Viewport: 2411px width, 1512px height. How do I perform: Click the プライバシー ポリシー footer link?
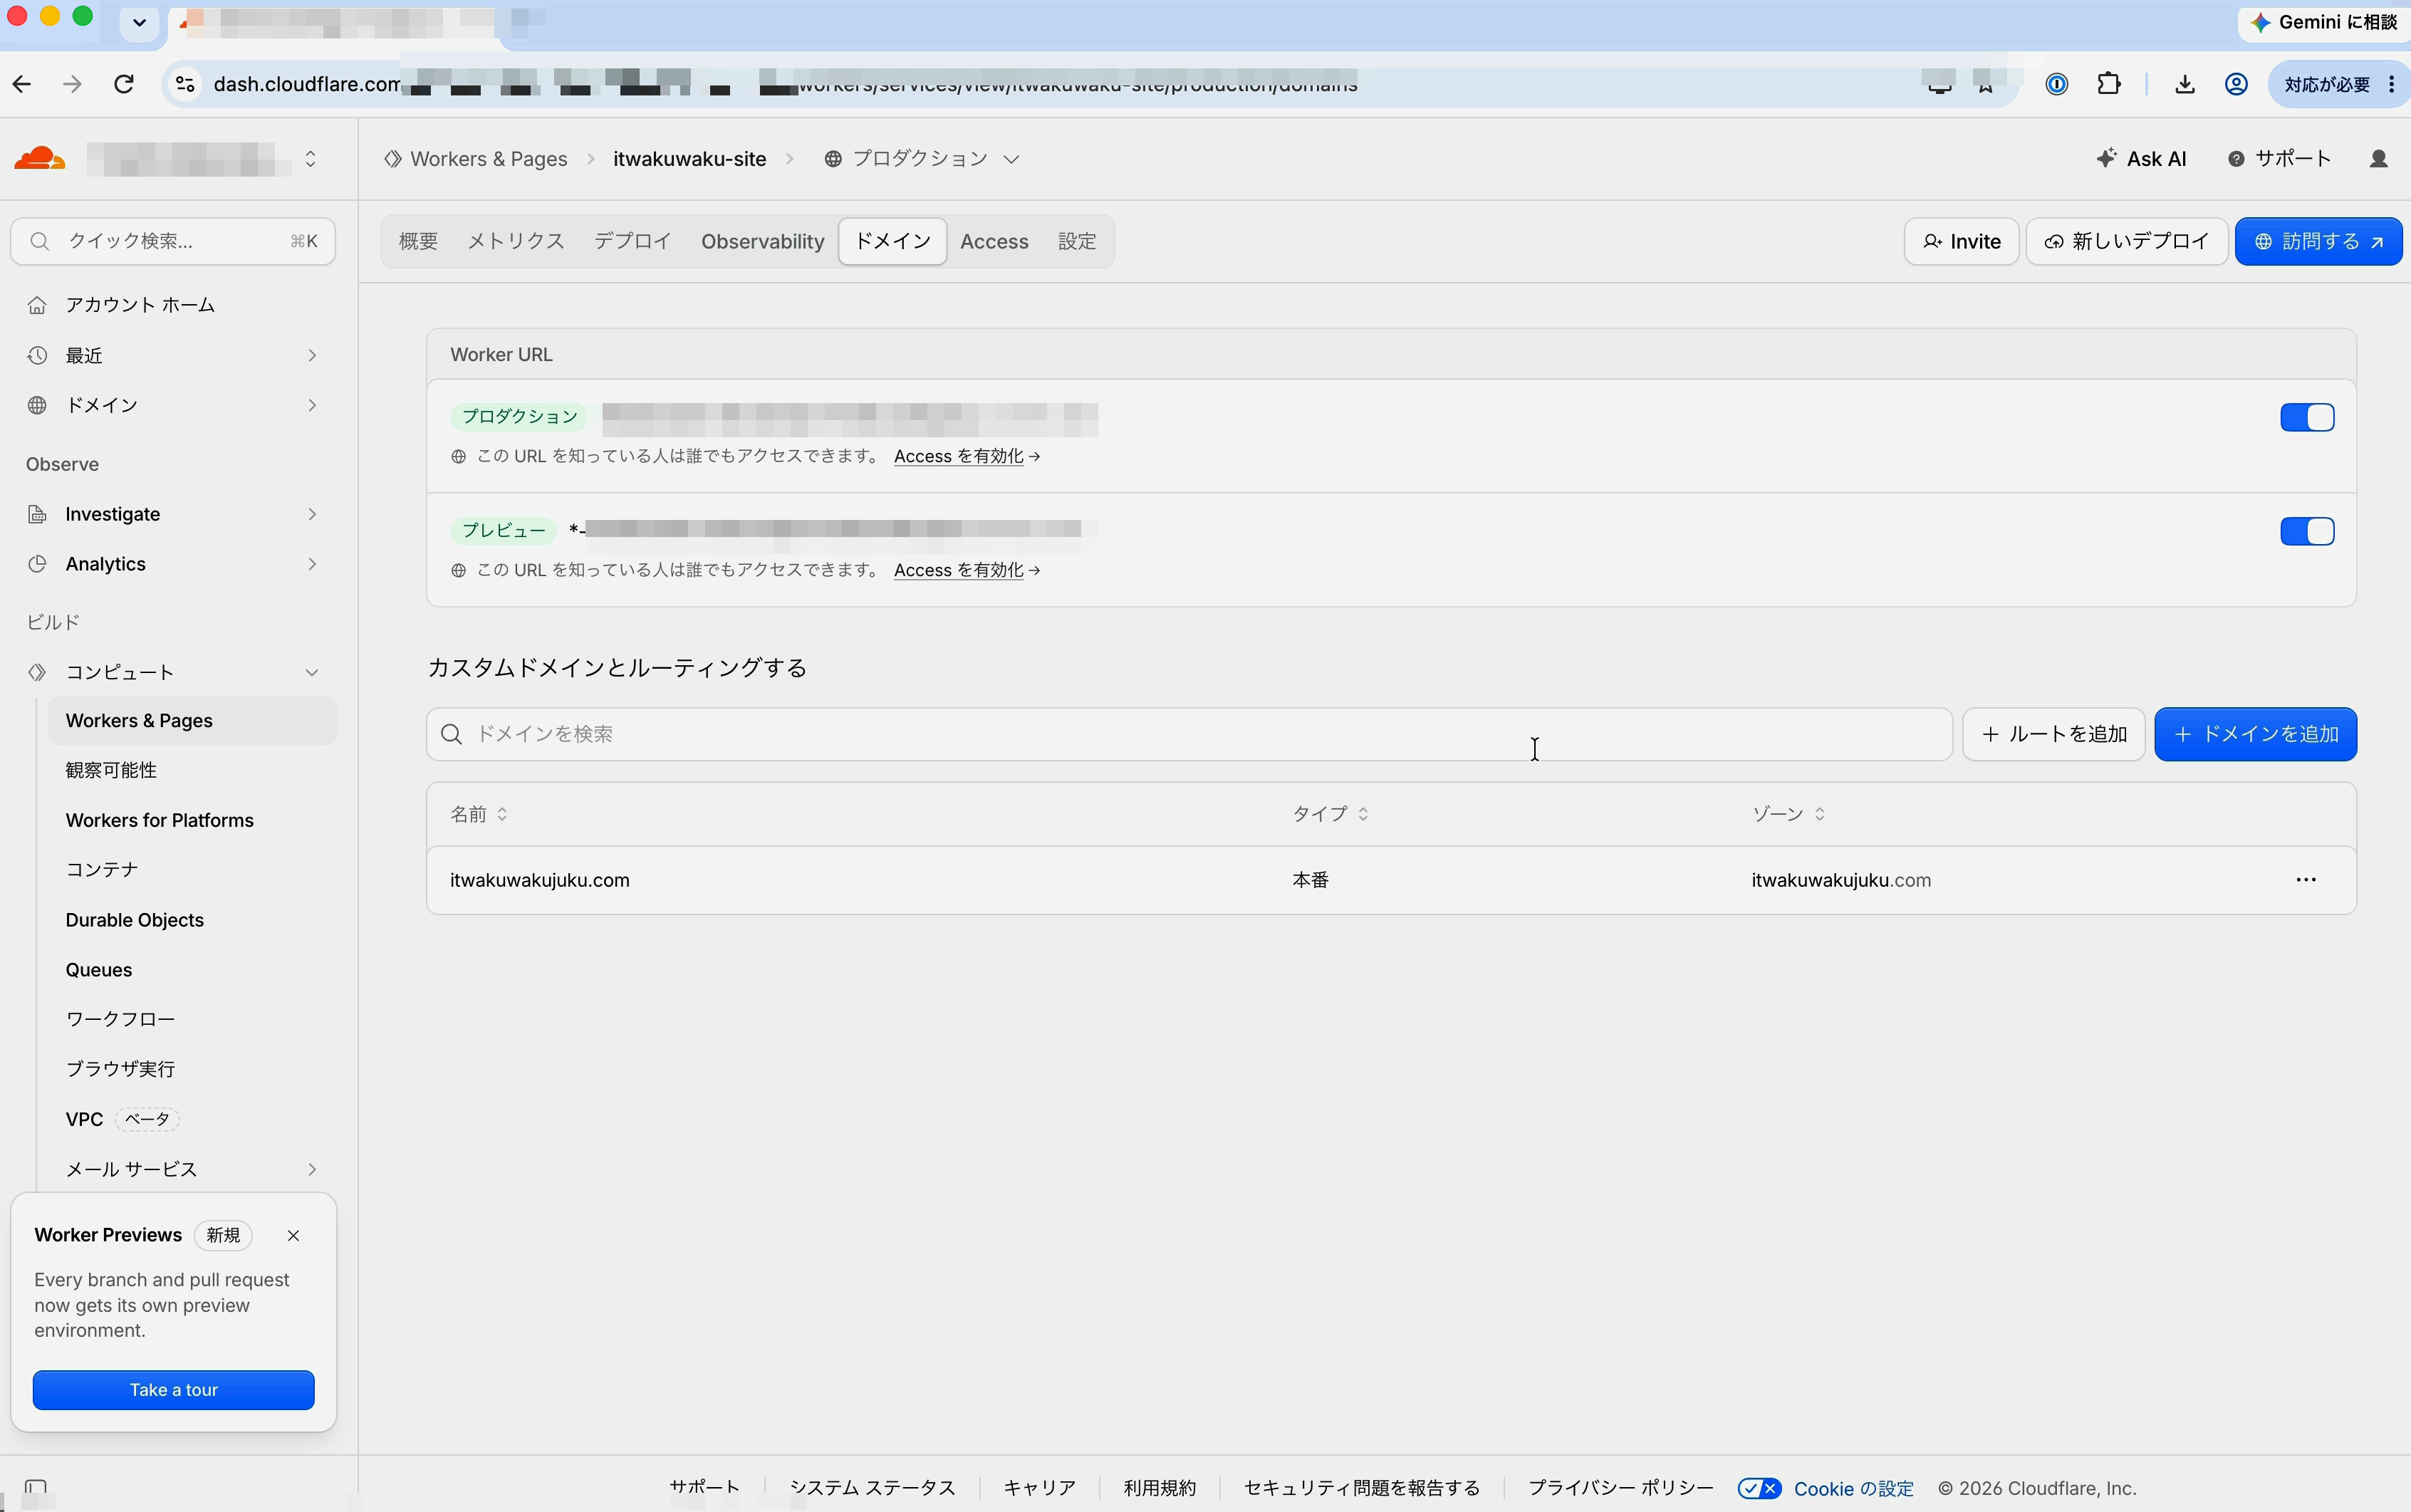1620,1488
